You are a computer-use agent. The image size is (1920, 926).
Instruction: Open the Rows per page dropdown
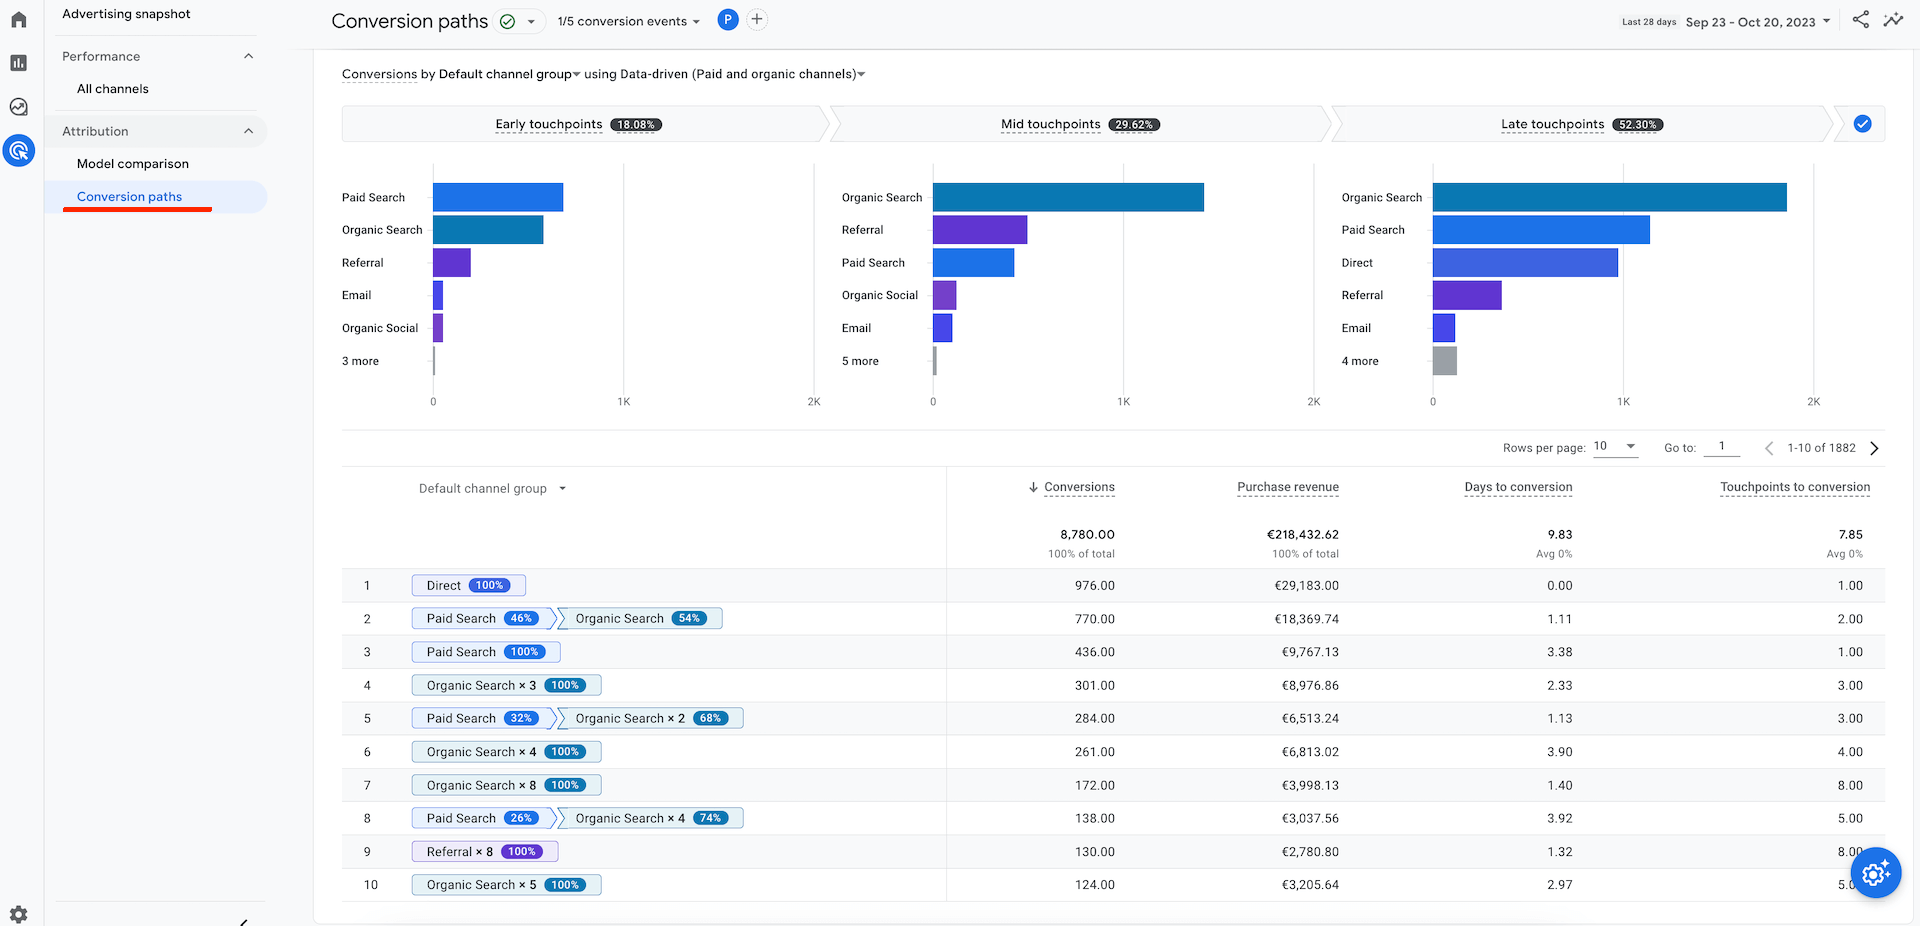pos(1615,447)
